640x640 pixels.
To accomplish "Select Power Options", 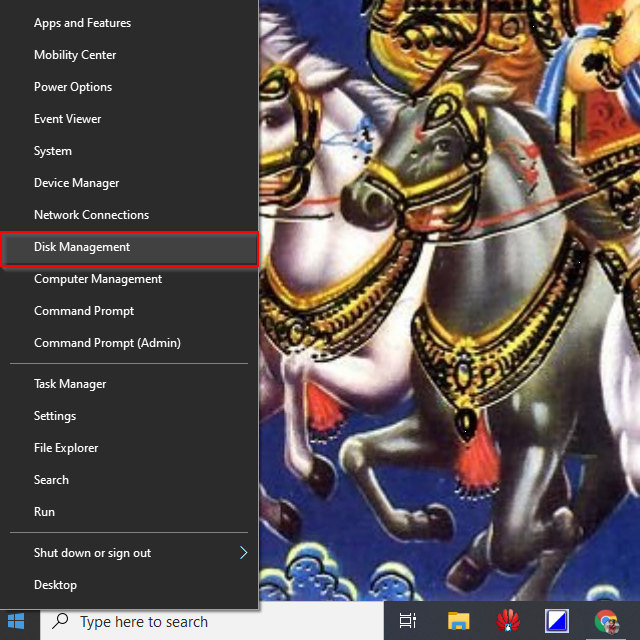I will 129,87.
